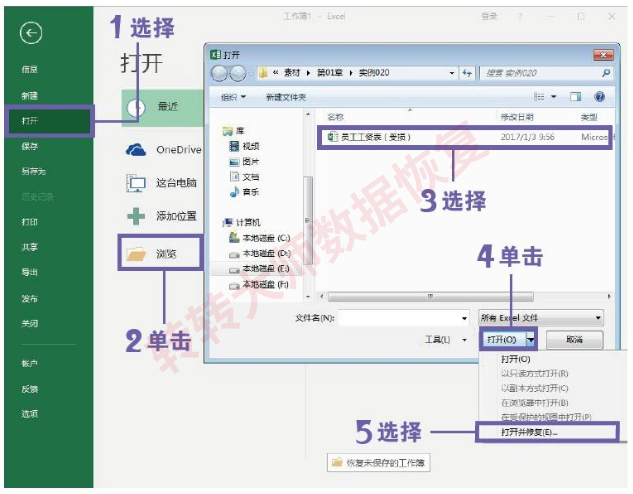Image resolution: width=633 pixels, height=494 pixels.
Task: Select 共享 (Share) in backstage menu
Action: 30,247
